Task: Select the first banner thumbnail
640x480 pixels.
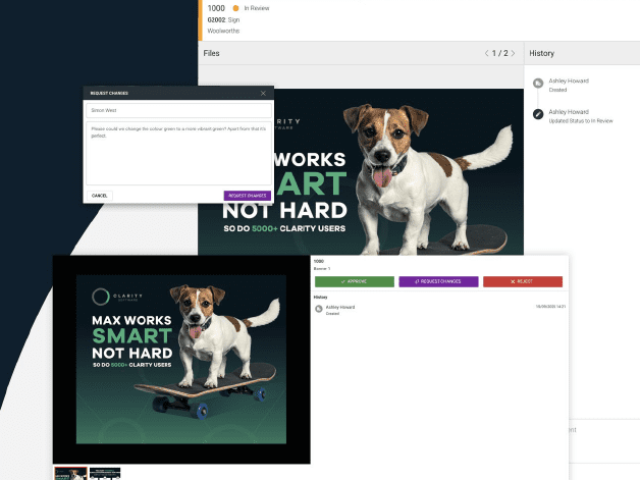Action: coord(71,473)
